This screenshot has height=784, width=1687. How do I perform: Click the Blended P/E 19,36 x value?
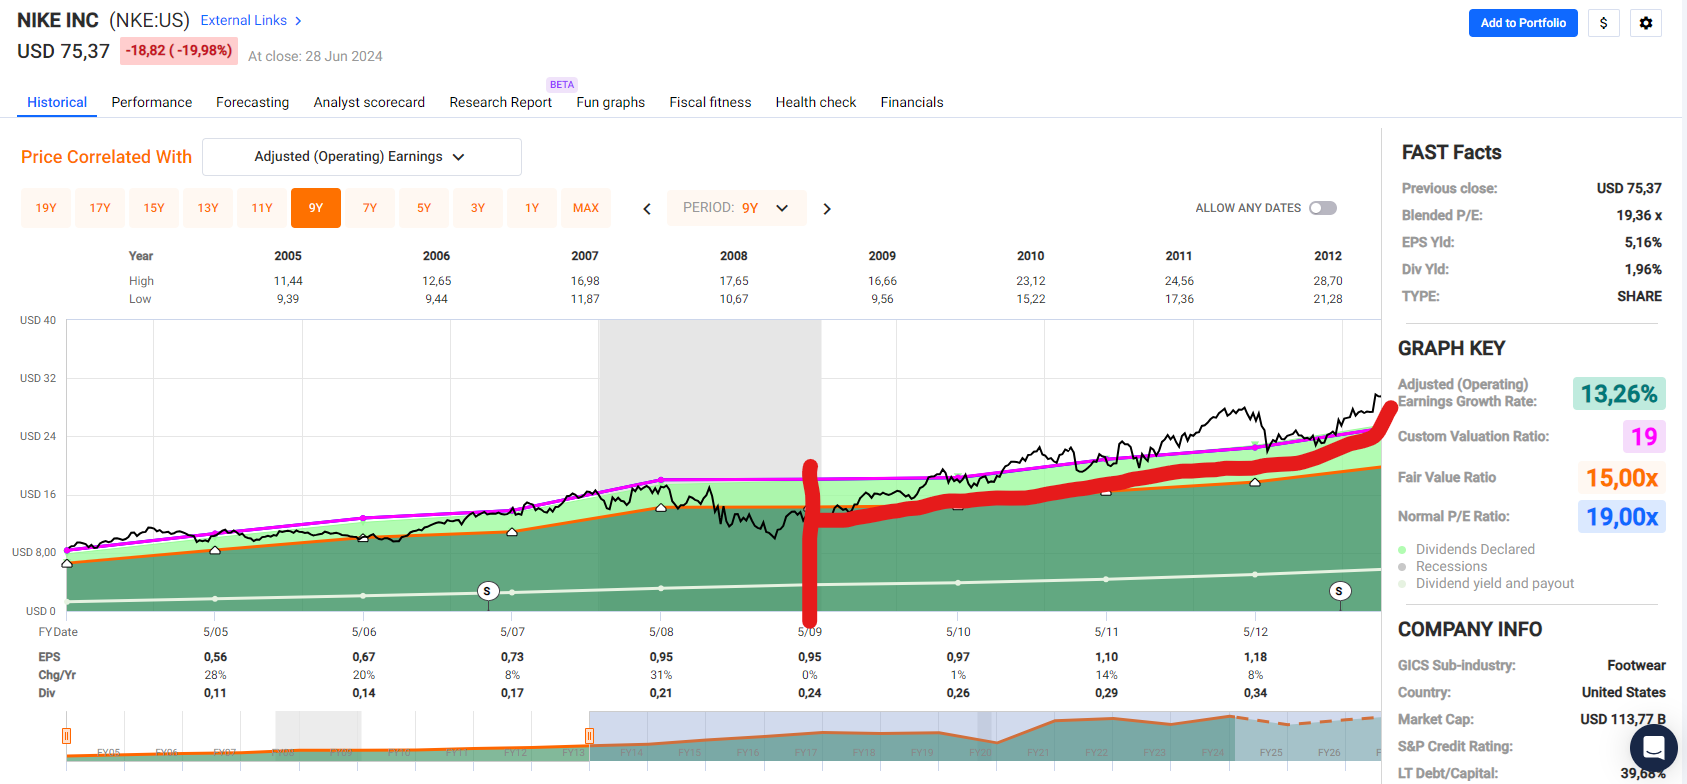coord(1639,215)
